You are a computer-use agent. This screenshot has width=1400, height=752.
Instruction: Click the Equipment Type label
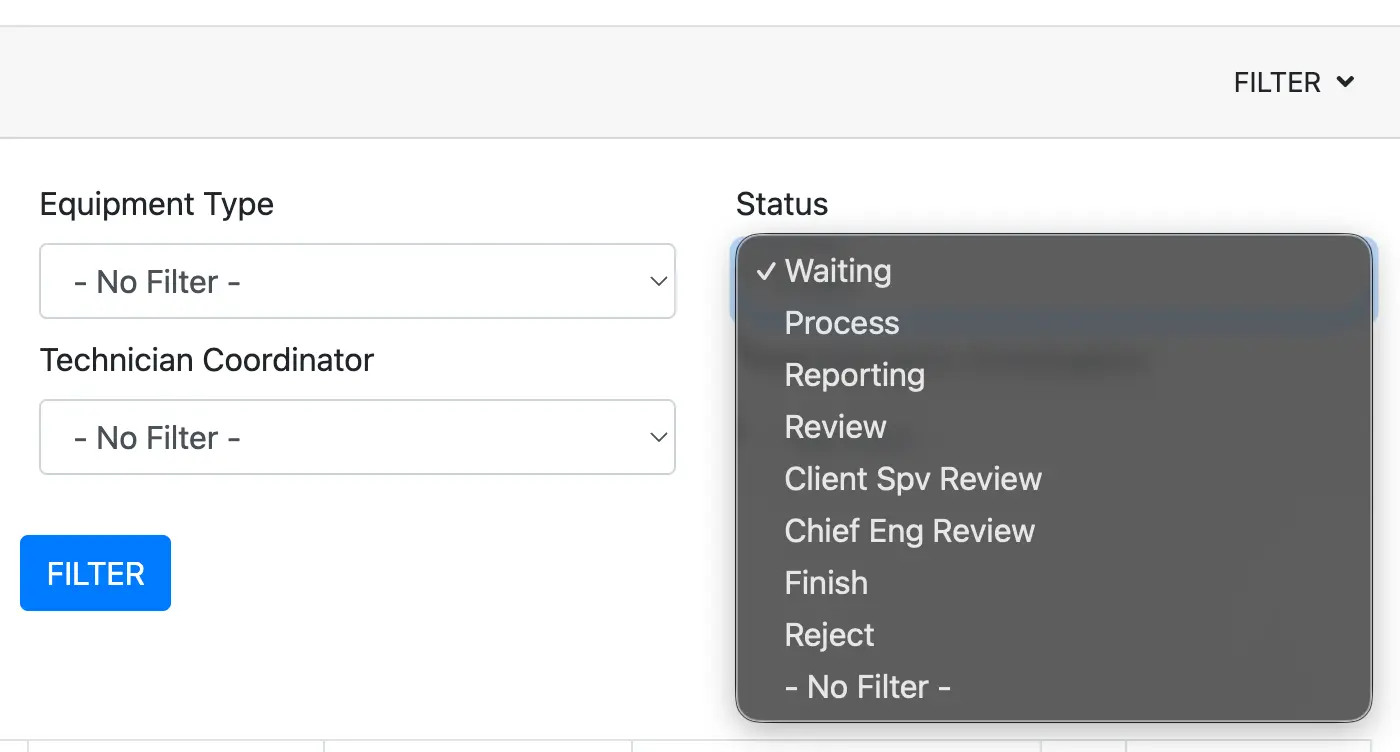(157, 204)
